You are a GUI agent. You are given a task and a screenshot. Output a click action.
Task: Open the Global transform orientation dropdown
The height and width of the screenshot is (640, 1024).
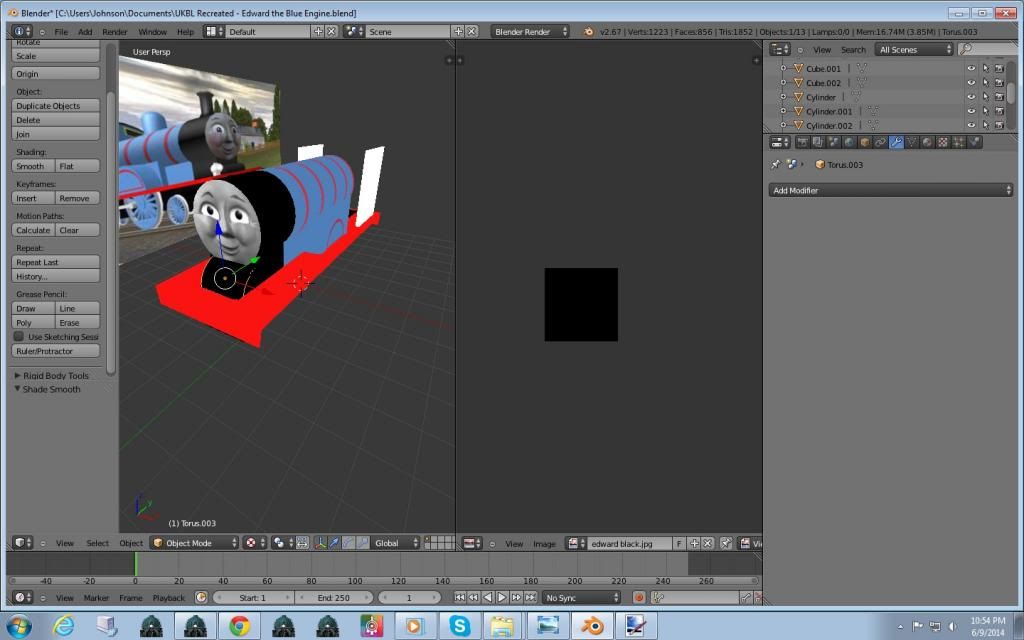[396, 543]
